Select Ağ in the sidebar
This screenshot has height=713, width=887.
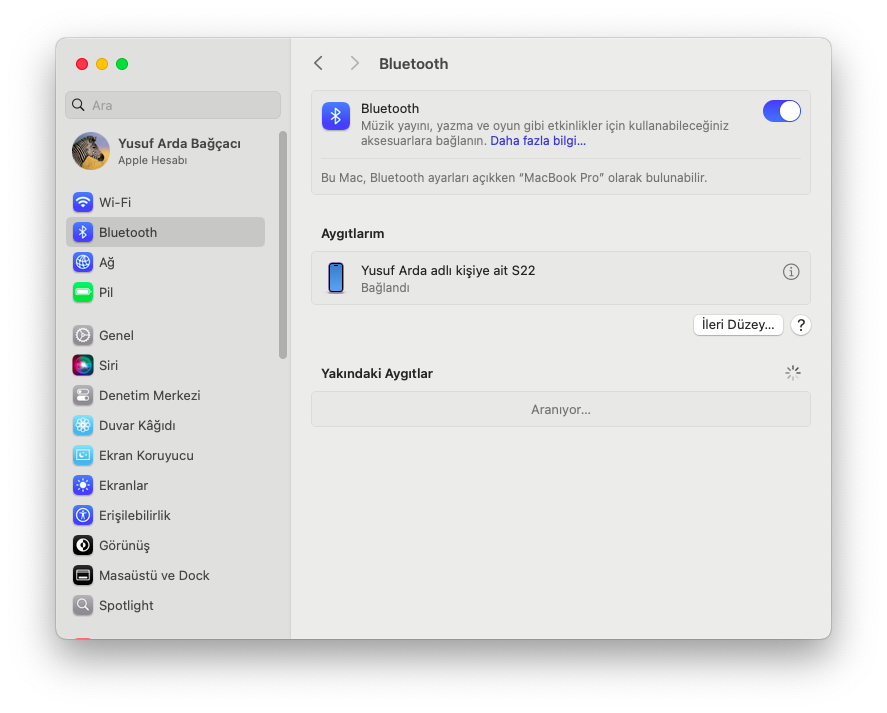pos(106,262)
